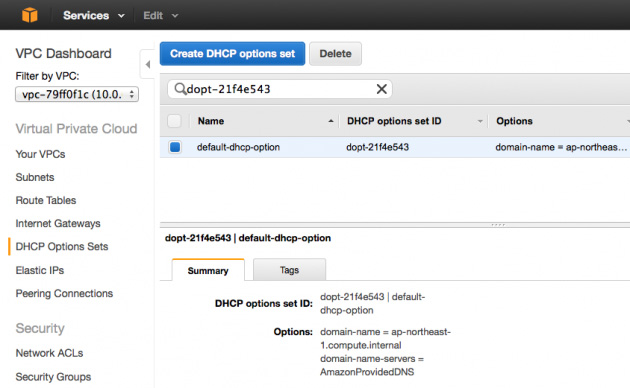The height and width of the screenshot is (388, 630).
Task: Collapse the sidebar with the arrow handle
Action: 147,64
